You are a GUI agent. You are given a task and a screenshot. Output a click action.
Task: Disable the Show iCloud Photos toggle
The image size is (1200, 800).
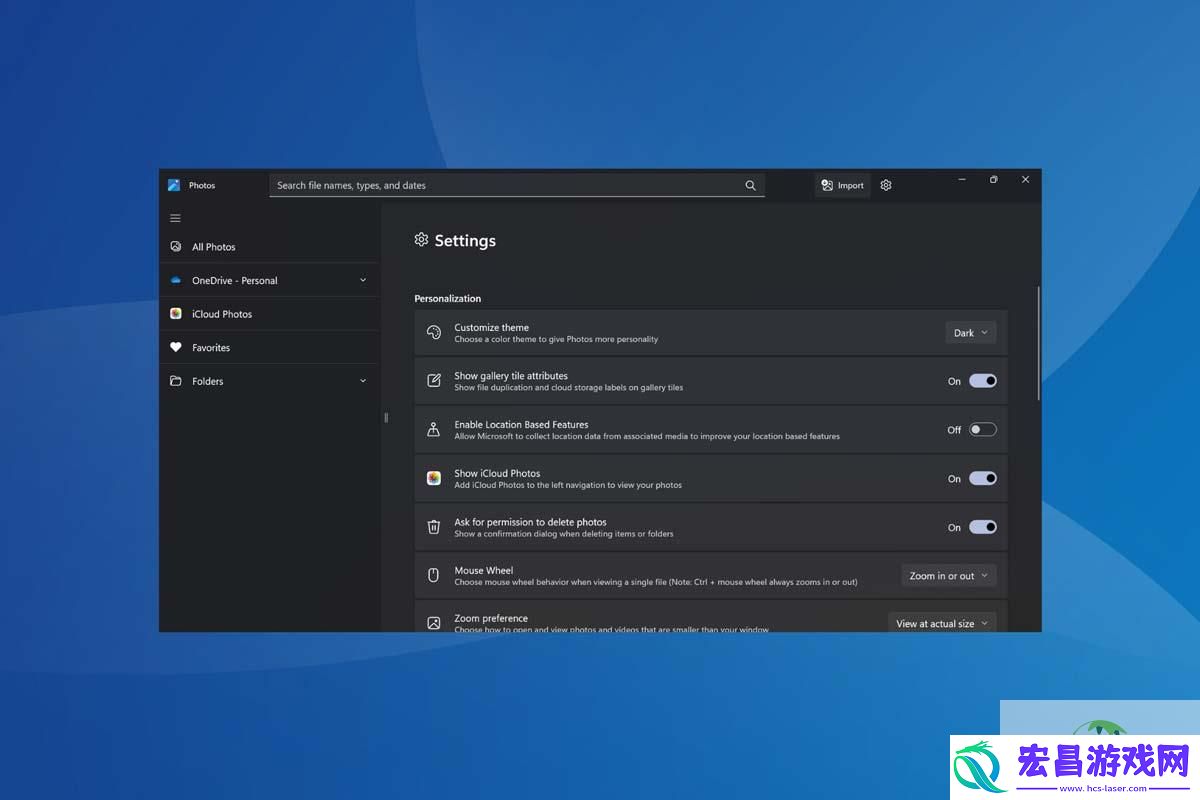coord(983,478)
